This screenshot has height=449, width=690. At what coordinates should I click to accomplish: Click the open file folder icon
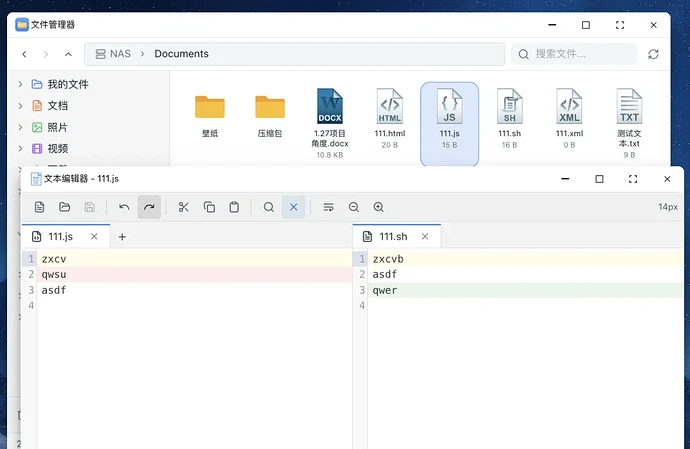point(65,207)
